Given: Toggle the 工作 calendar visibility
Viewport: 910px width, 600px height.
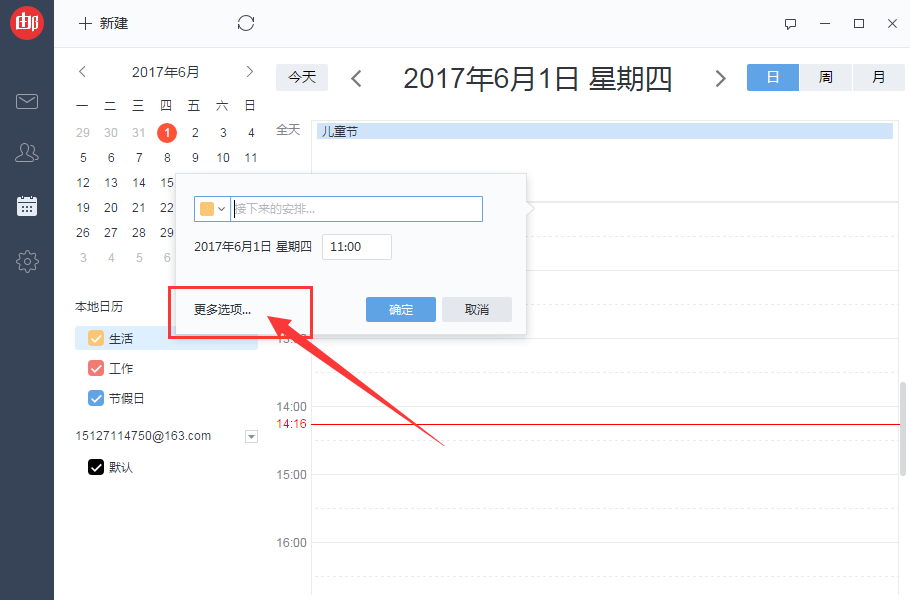Looking at the screenshot, I should click(96, 367).
